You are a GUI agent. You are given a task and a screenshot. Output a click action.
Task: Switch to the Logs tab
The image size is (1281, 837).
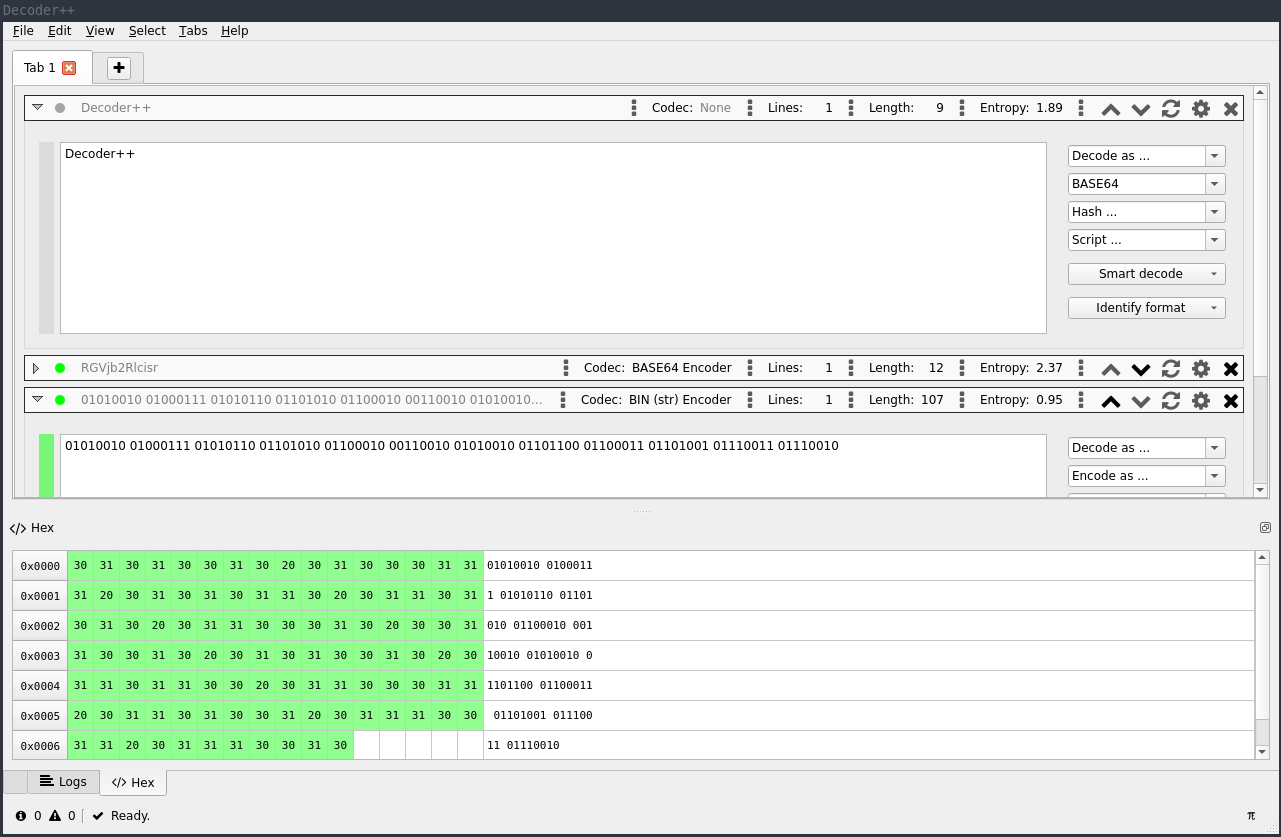(63, 782)
